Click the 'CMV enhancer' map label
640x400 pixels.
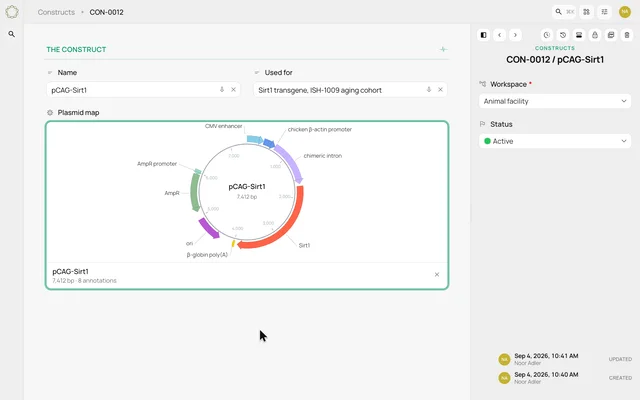[x=224, y=126]
